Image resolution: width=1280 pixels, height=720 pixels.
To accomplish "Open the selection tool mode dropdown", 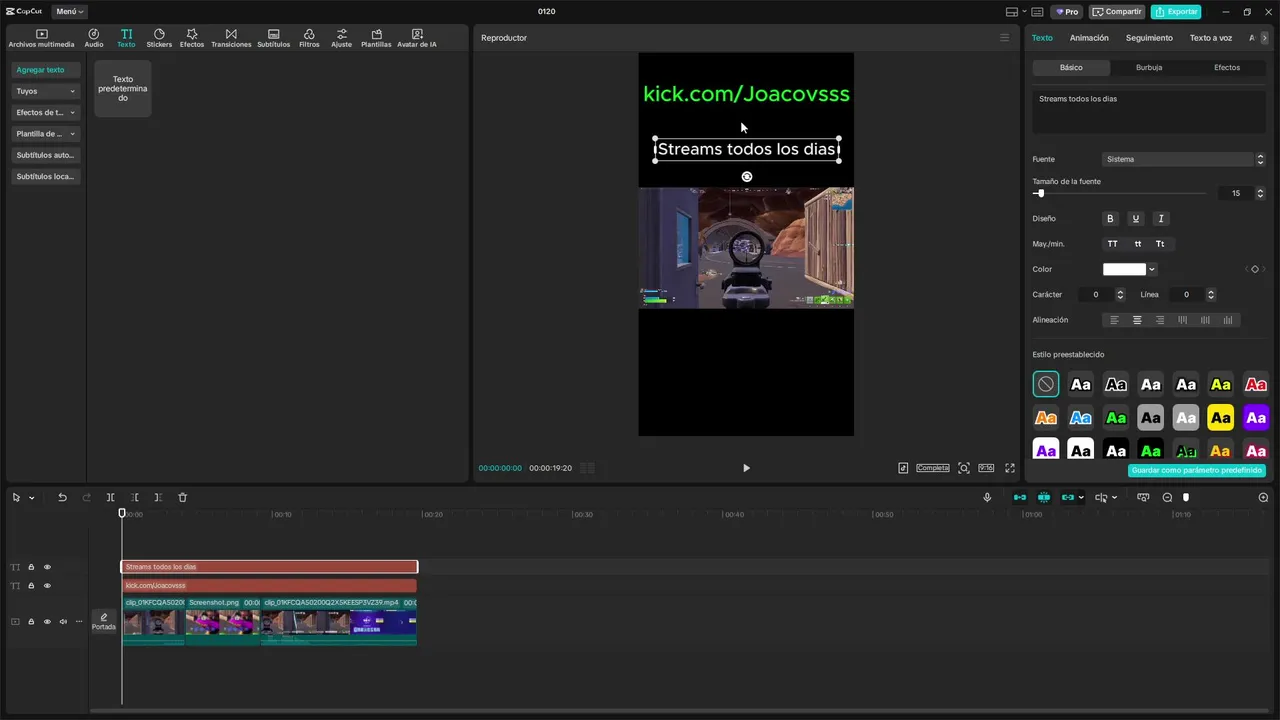I will point(31,497).
